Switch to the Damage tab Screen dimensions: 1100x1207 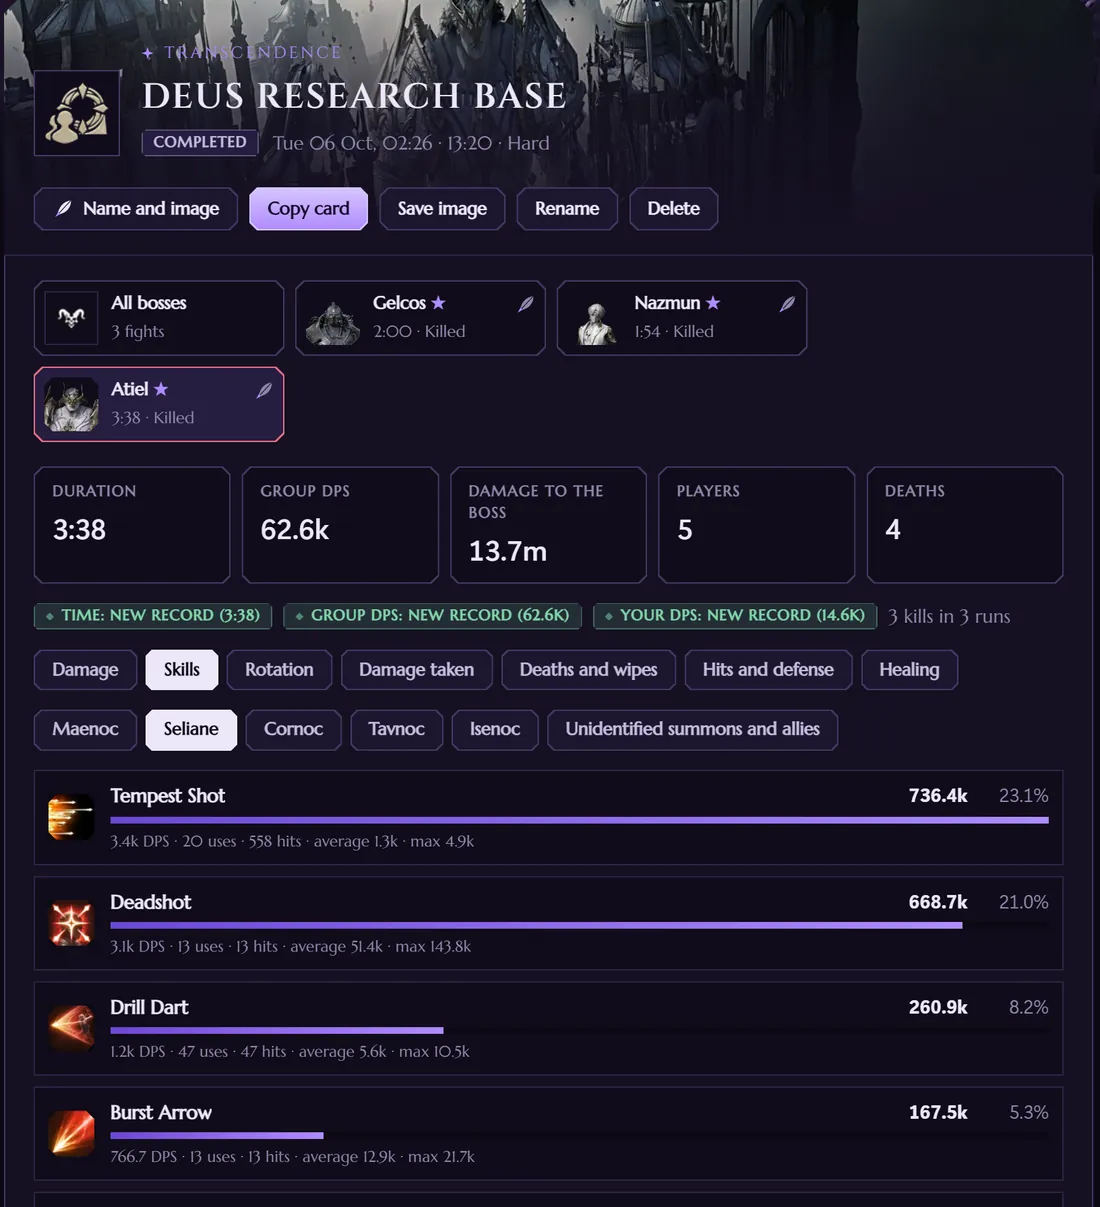pyautogui.click(x=85, y=670)
